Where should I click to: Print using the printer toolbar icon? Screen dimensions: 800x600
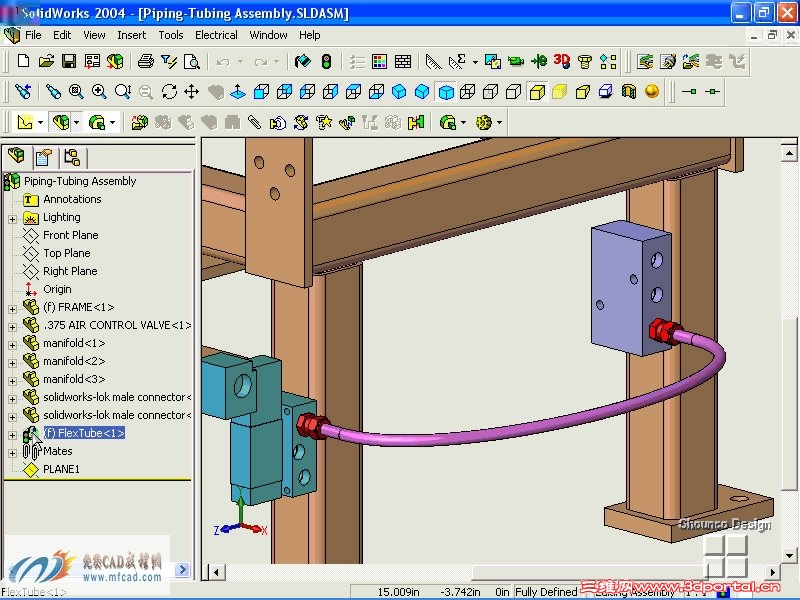[145, 61]
